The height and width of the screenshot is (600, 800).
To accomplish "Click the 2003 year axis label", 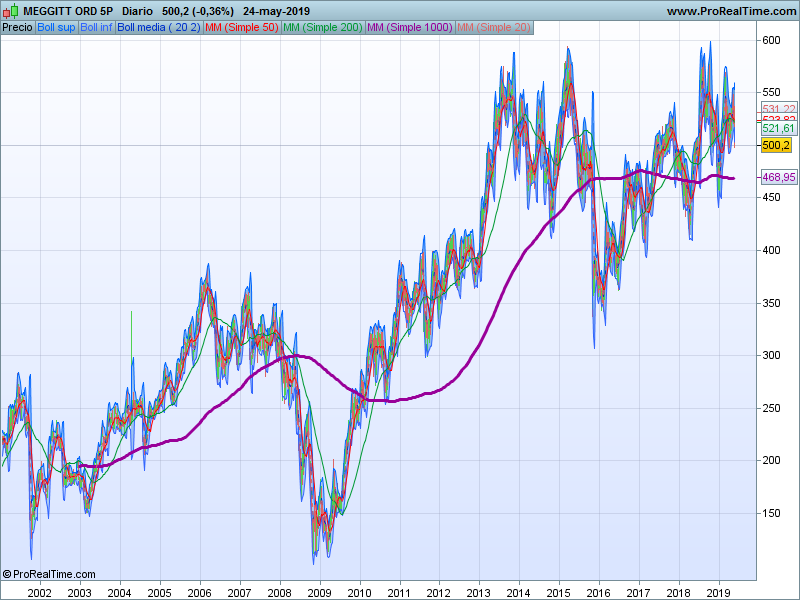I will (80, 593).
